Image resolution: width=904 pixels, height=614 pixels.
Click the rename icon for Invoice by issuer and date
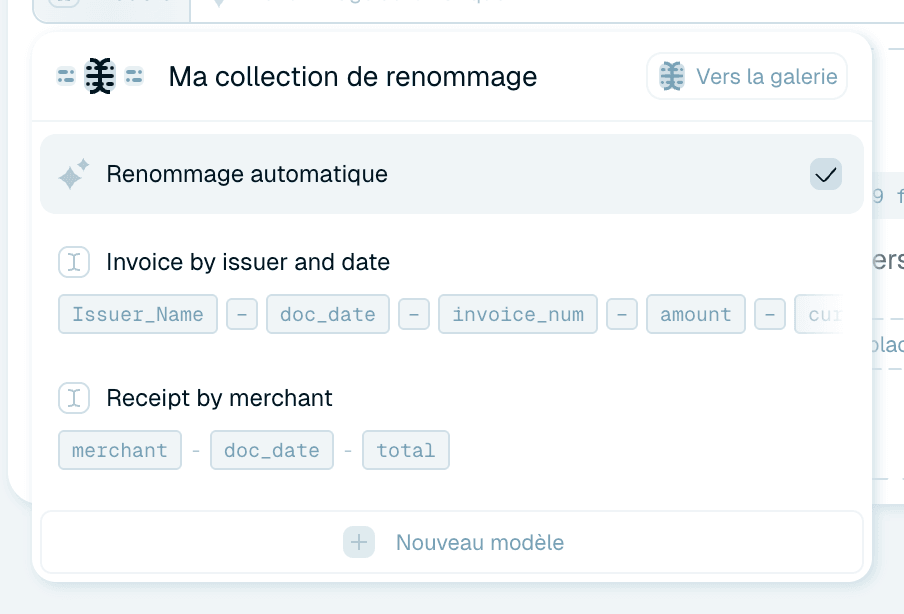(74, 262)
